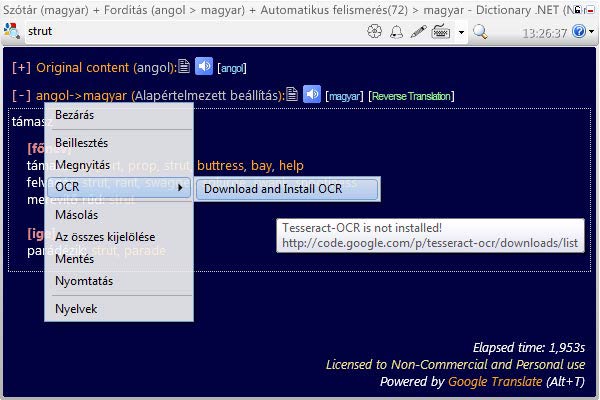Image resolution: width=600 pixels, height=400 pixels.
Task: Open the OCR submenu
Action: coord(119,187)
